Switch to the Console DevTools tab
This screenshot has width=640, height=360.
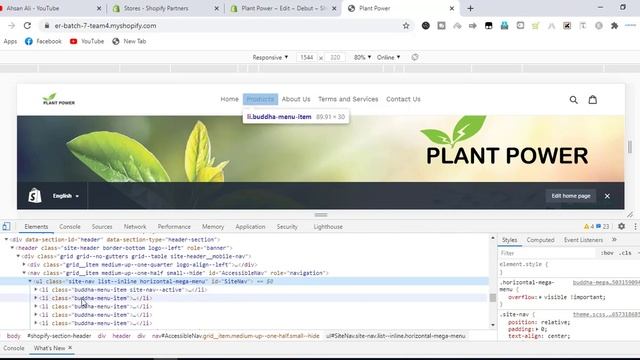click(70, 227)
